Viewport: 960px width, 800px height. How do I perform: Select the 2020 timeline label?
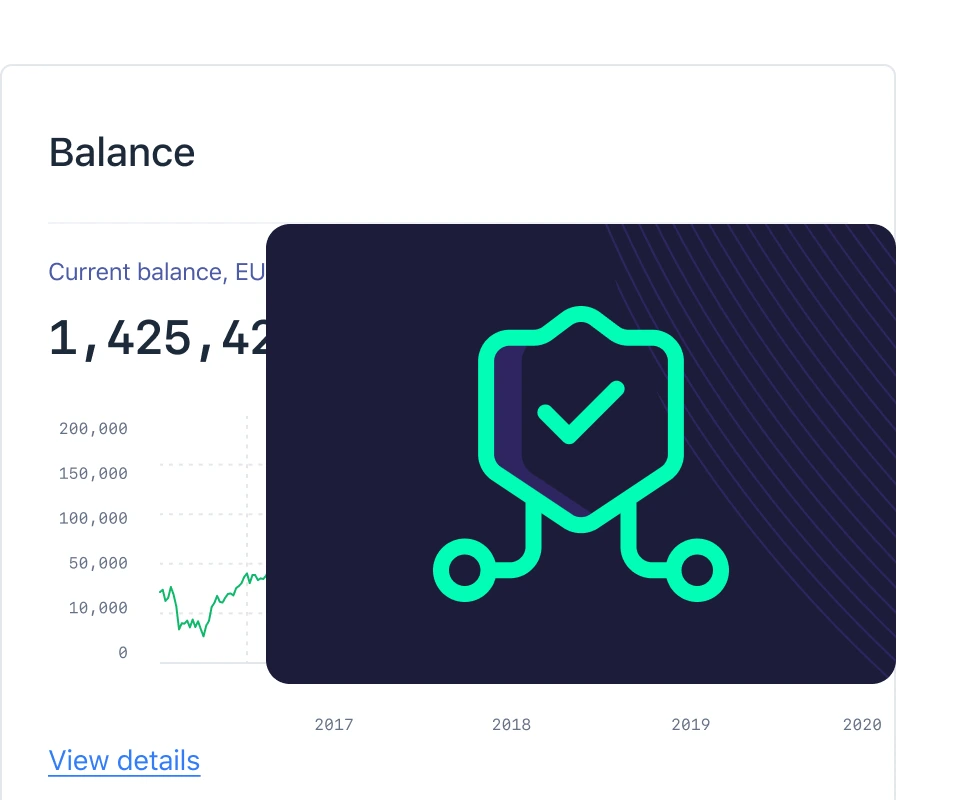[862, 724]
